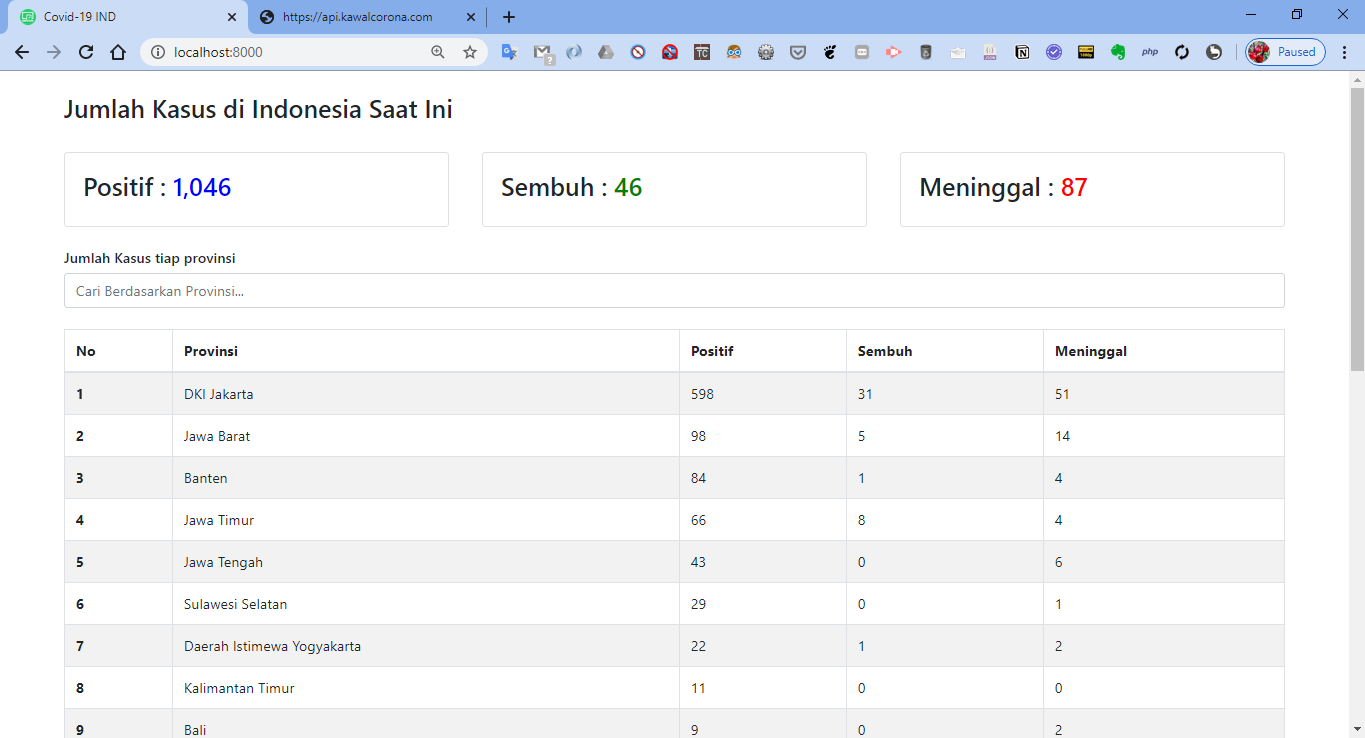The width and height of the screenshot is (1365, 738).
Task: Open the Paused profile button
Action: click(x=1286, y=52)
